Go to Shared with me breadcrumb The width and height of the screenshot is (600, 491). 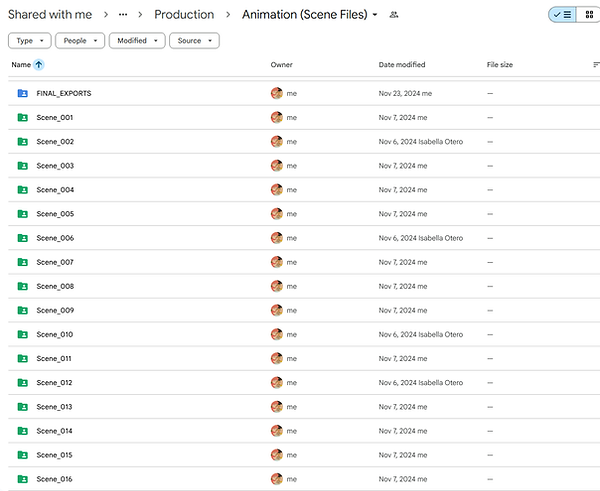[50, 15]
